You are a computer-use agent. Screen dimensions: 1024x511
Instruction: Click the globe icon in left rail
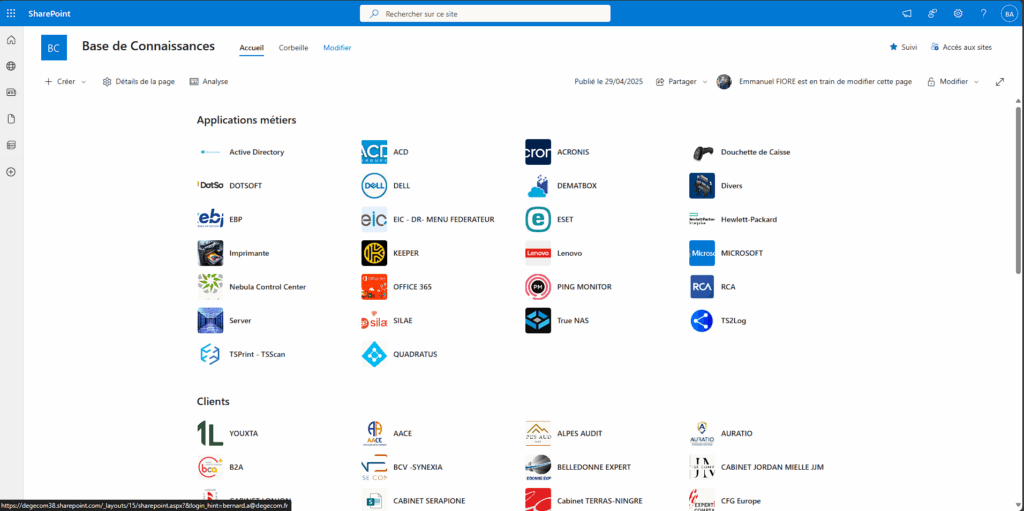pos(11,66)
